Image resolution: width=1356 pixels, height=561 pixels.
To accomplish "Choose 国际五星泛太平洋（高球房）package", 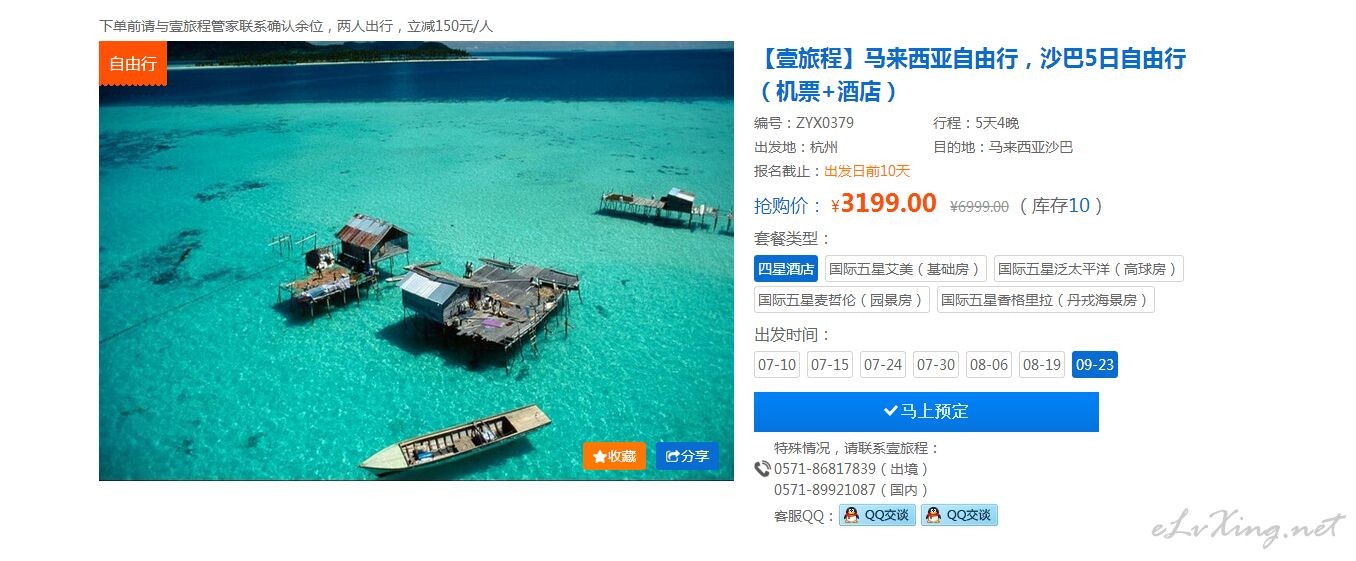I will coord(1089,269).
